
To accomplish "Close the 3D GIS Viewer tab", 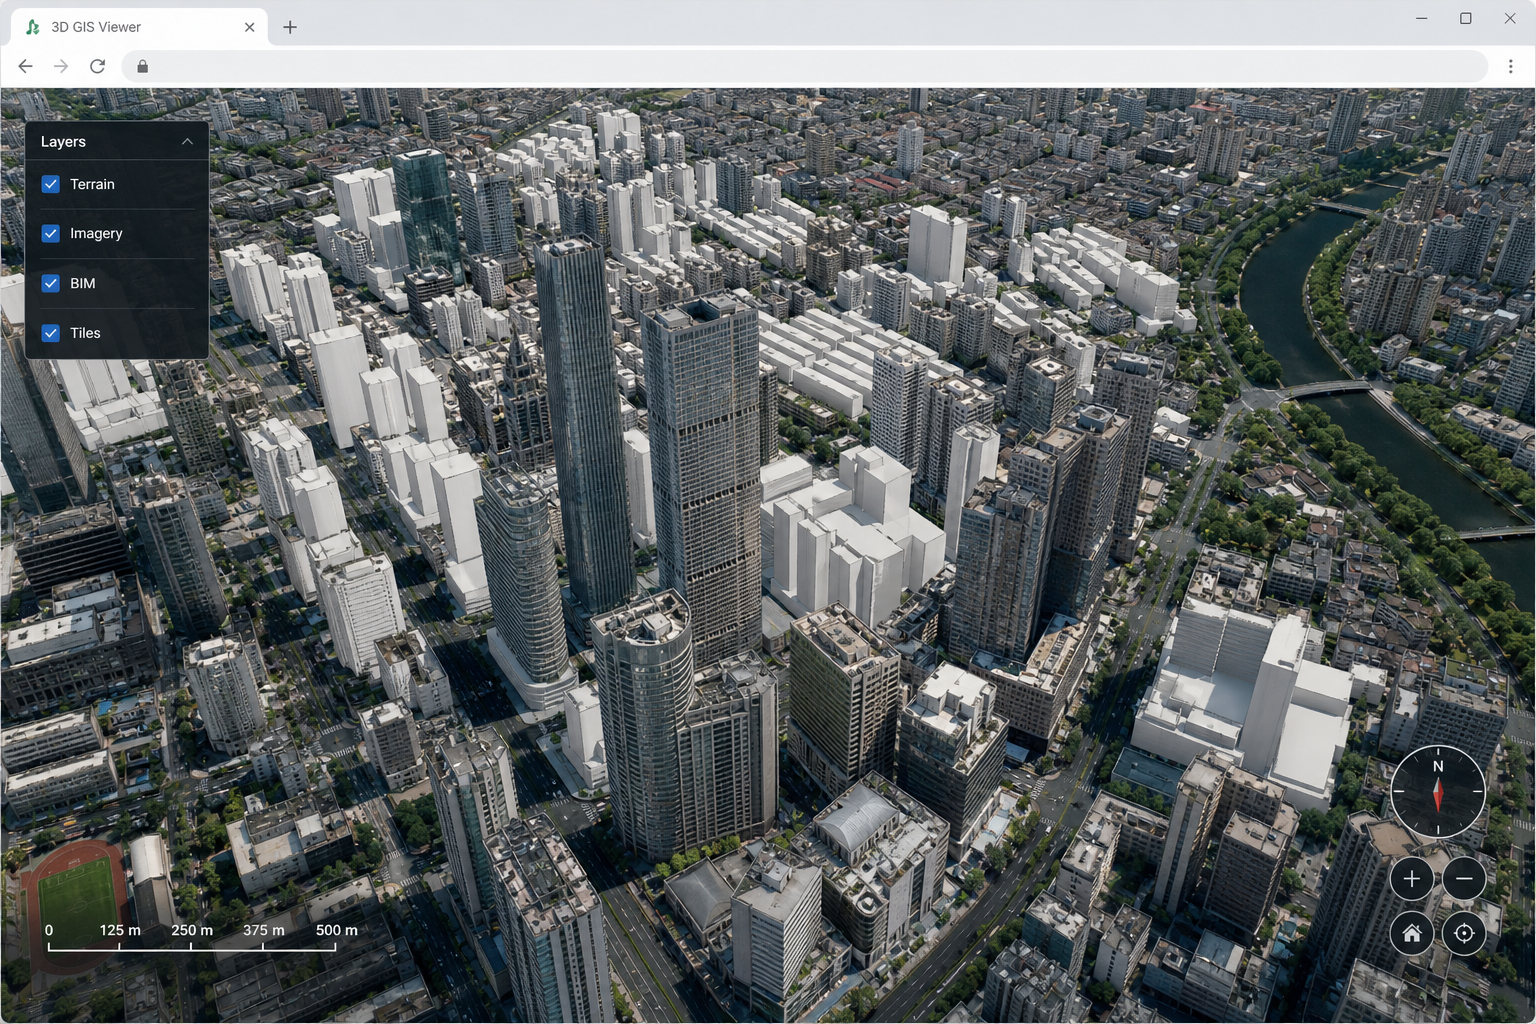I will pyautogui.click(x=249, y=27).
